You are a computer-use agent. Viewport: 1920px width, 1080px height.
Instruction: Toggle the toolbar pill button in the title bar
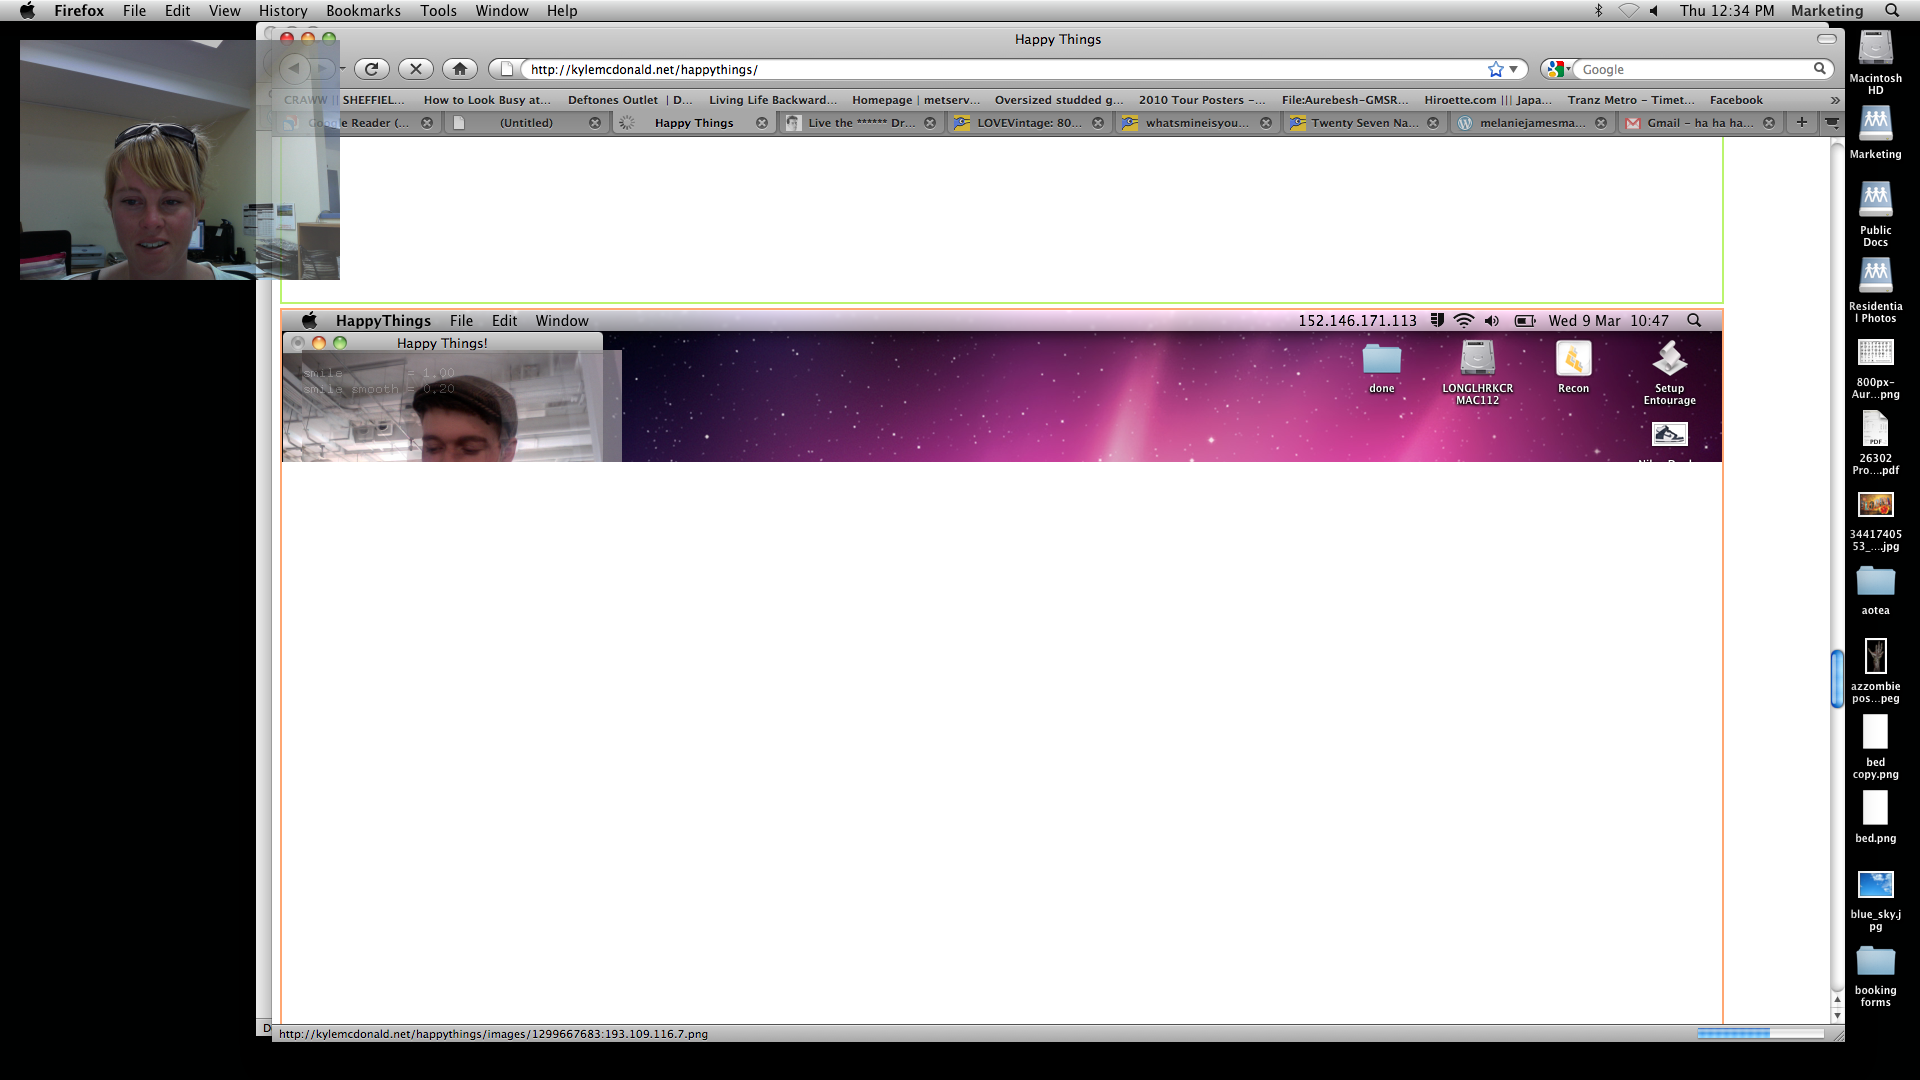click(x=1826, y=39)
